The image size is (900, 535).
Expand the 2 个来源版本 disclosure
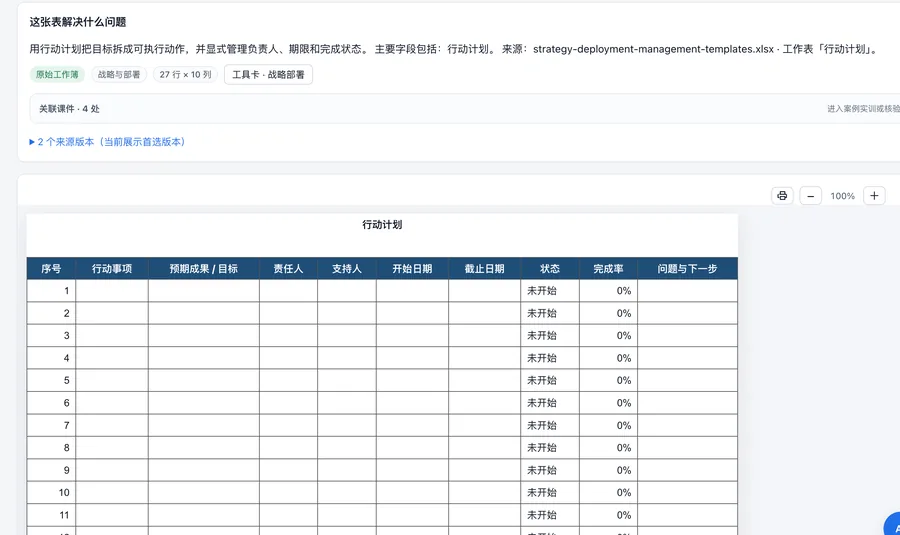click(x=107, y=142)
